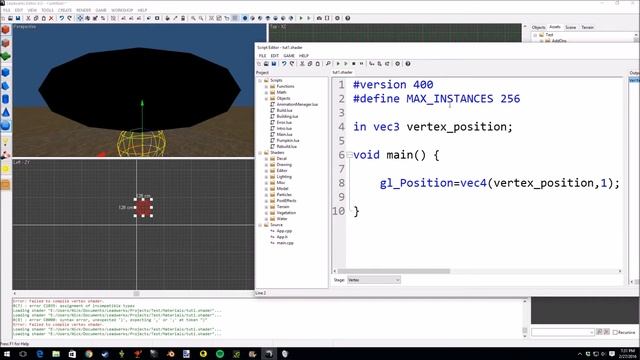This screenshot has width=640, height=360.
Task: Click the run play arrow in the Script Editor toolbar
Action: coord(338,64)
